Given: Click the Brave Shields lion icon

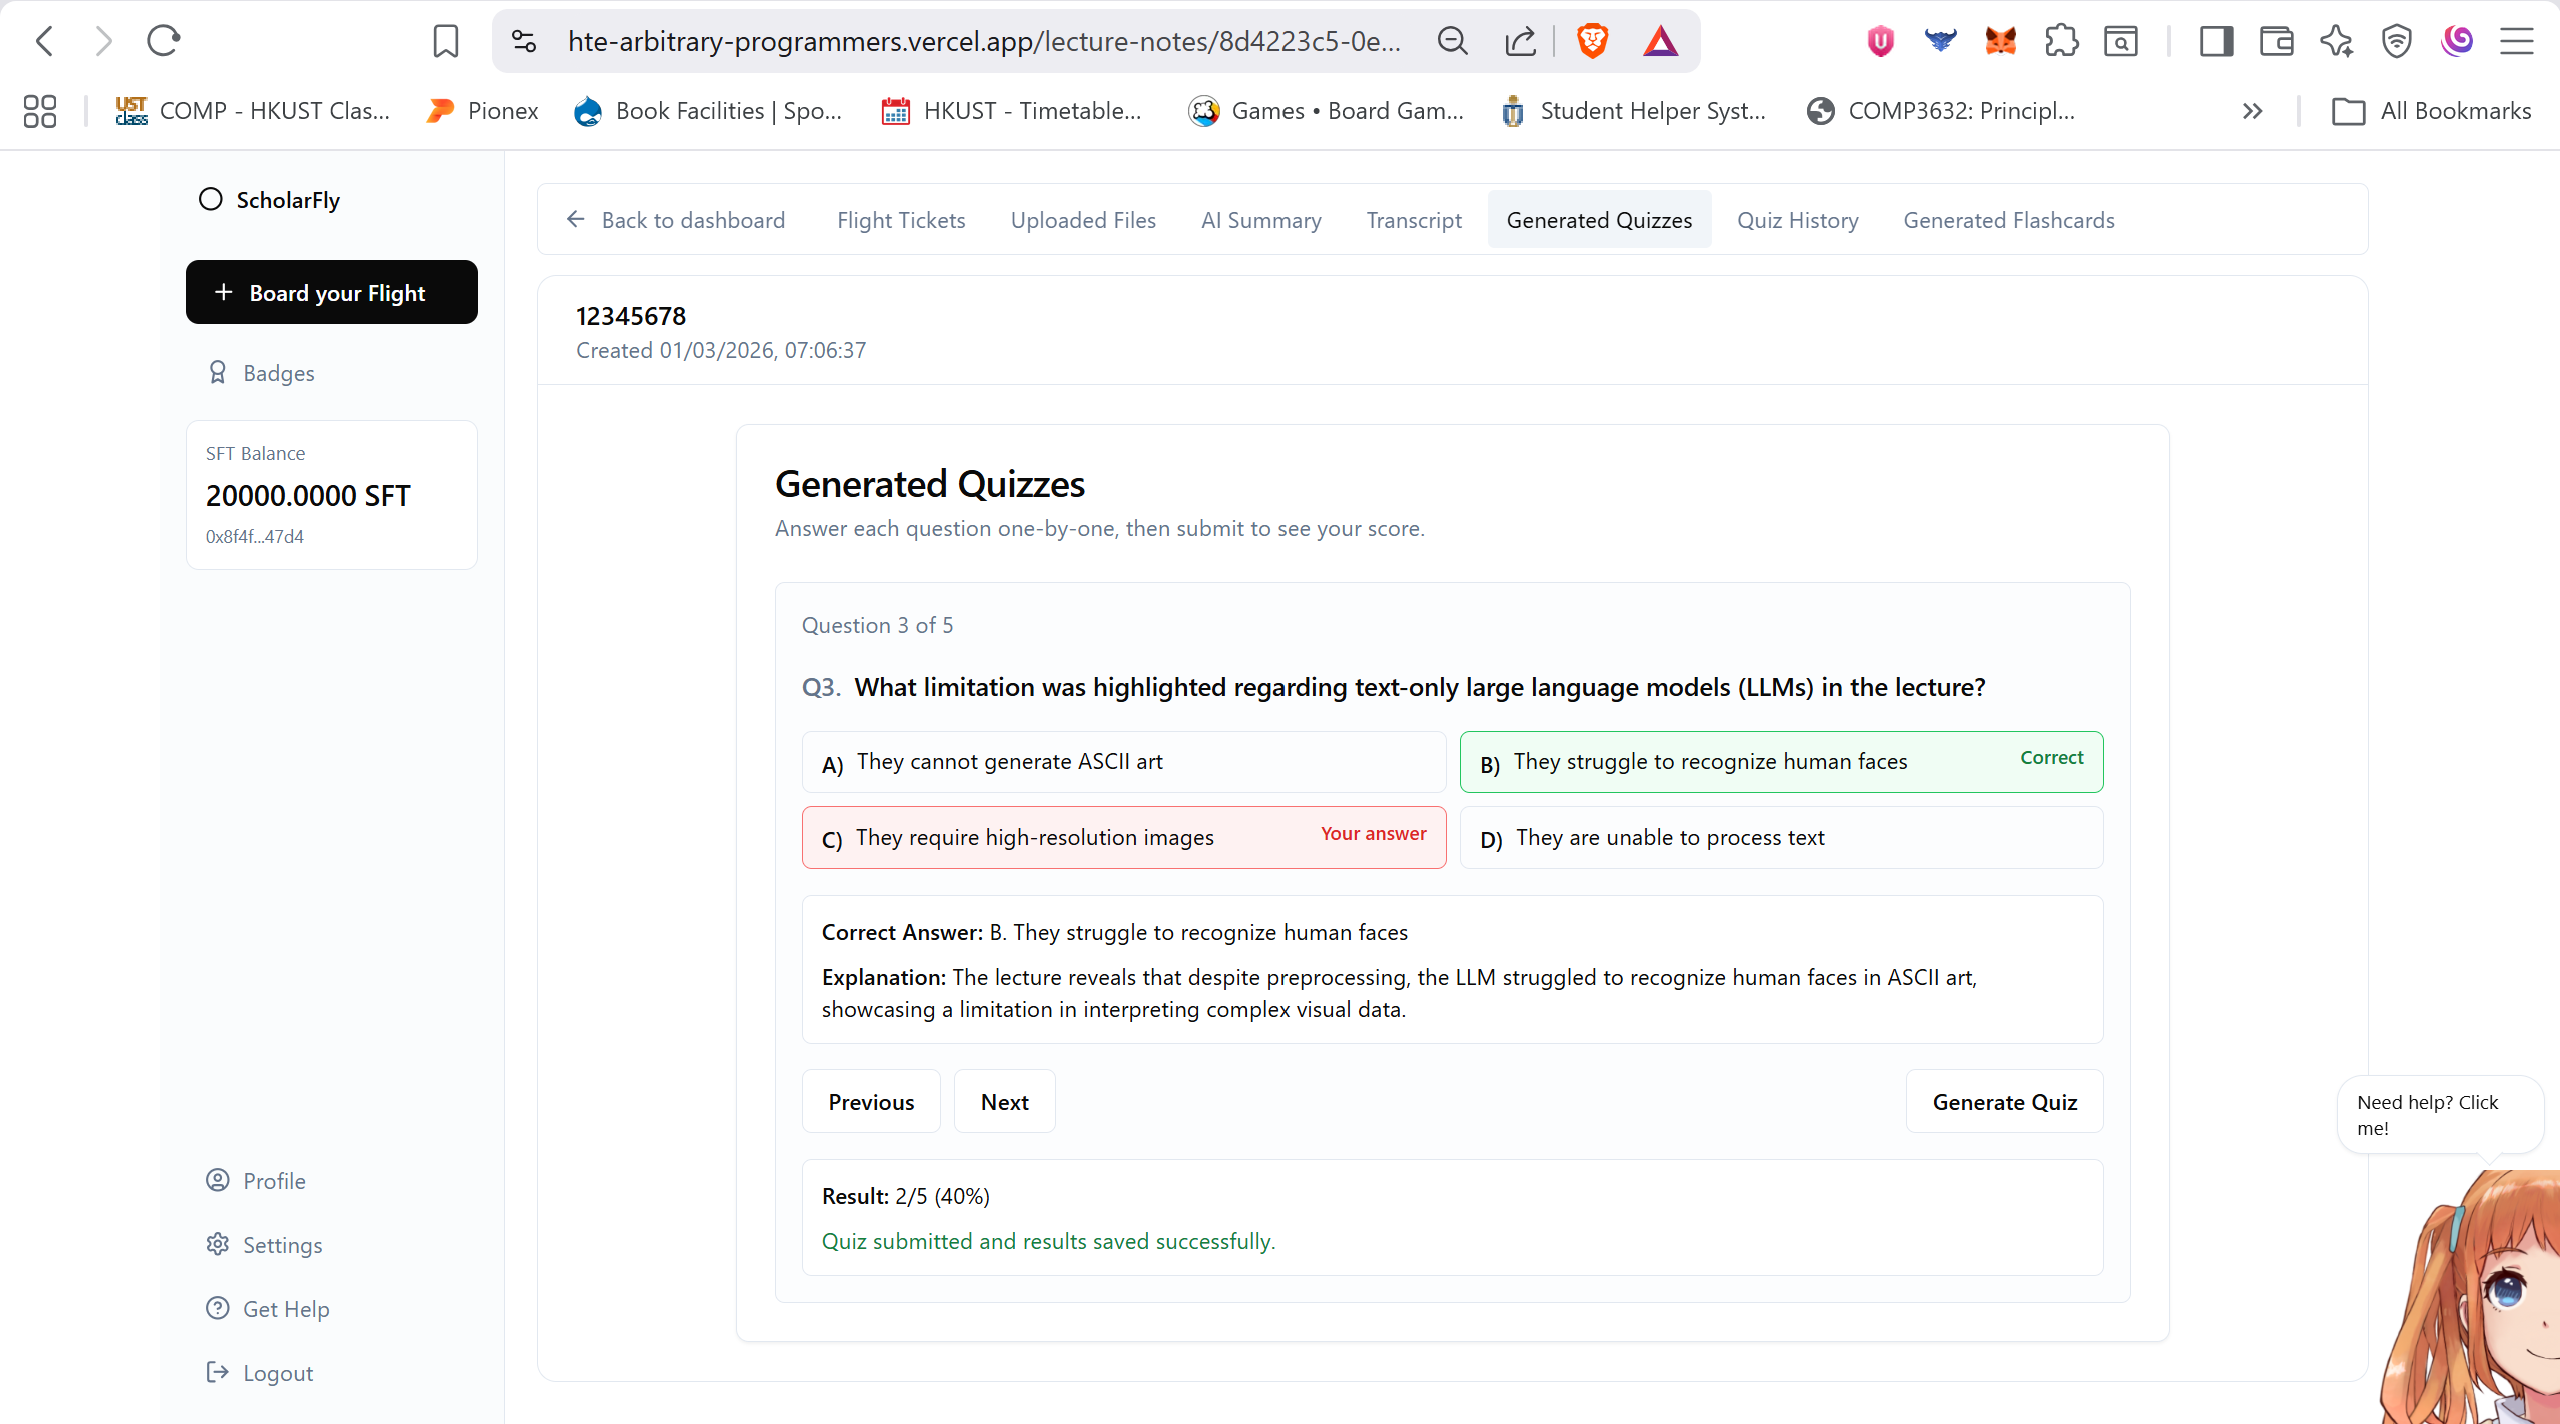Looking at the screenshot, I should (1591, 41).
